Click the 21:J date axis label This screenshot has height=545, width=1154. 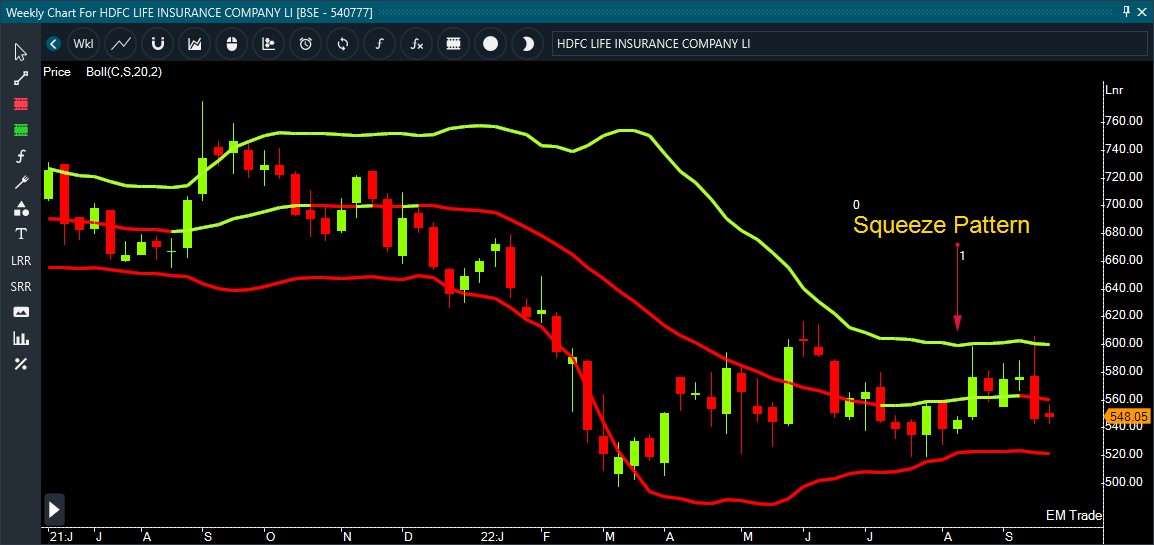[x=61, y=537]
